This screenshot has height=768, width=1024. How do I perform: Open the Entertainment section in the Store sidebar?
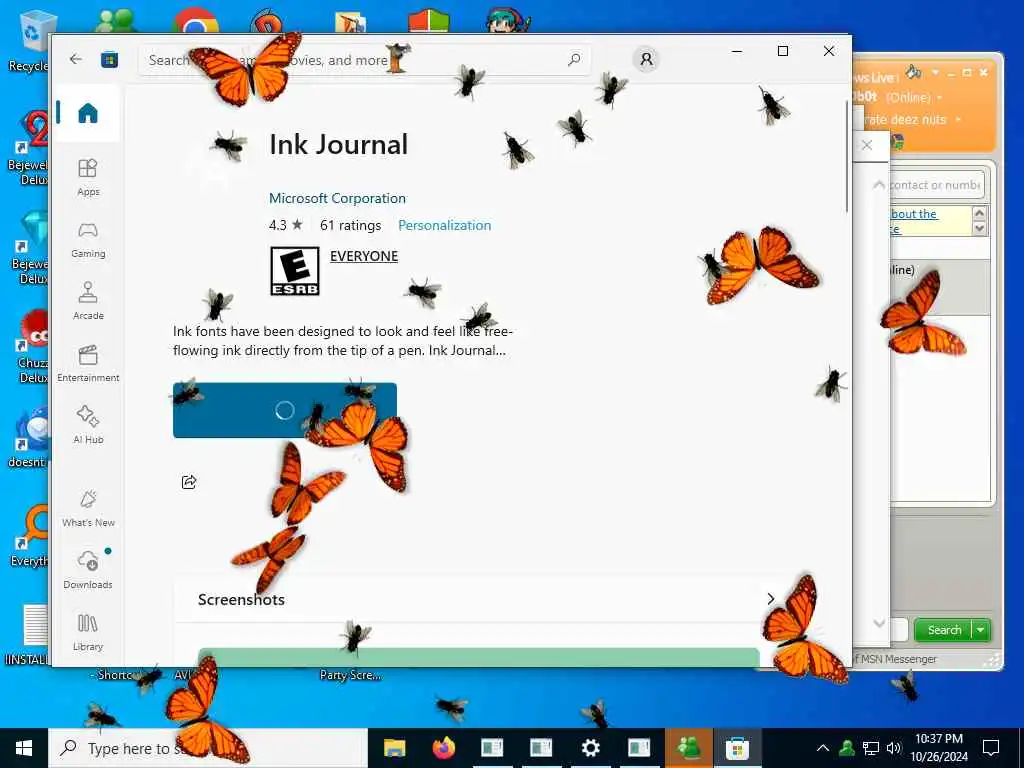88,363
